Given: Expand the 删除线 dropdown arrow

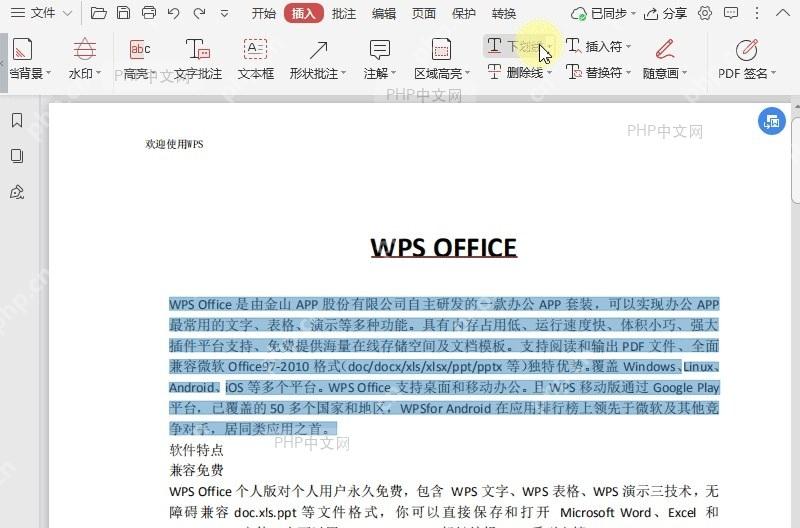Looking at the screenshot, I should [x=550, y=72].
